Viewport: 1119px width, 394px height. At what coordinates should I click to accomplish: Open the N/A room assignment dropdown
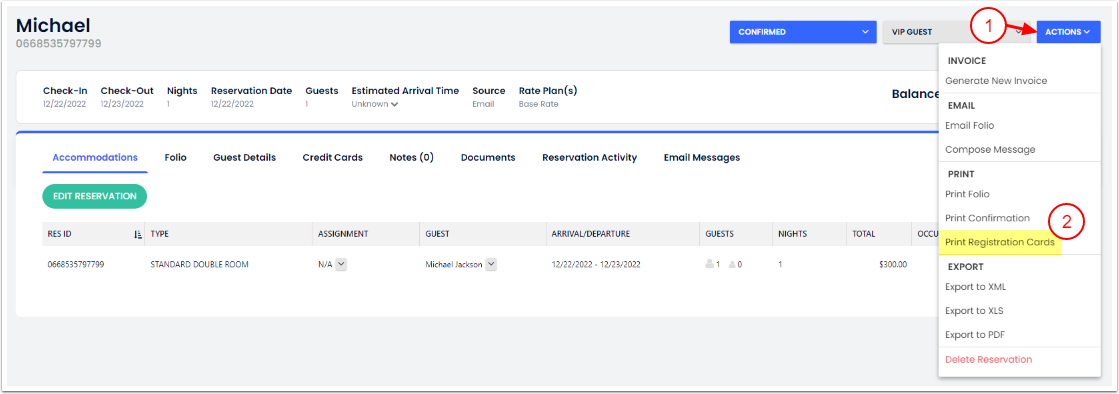pos(341,264)
